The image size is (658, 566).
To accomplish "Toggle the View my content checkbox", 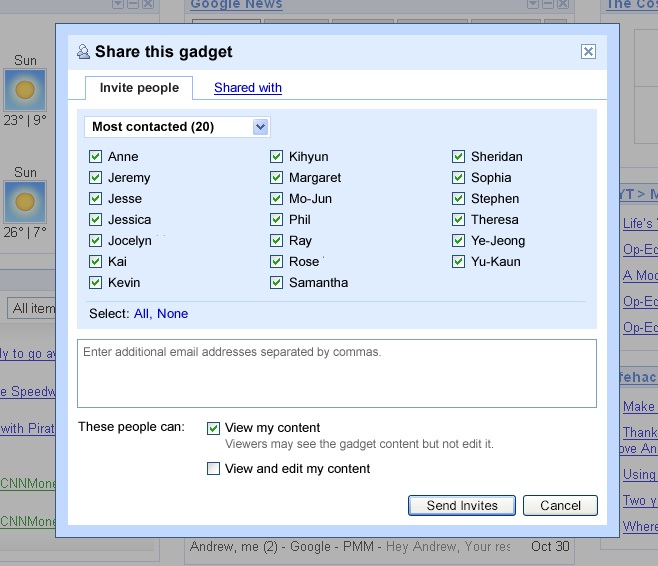I will pyautogui.click(x=213, y=429).
